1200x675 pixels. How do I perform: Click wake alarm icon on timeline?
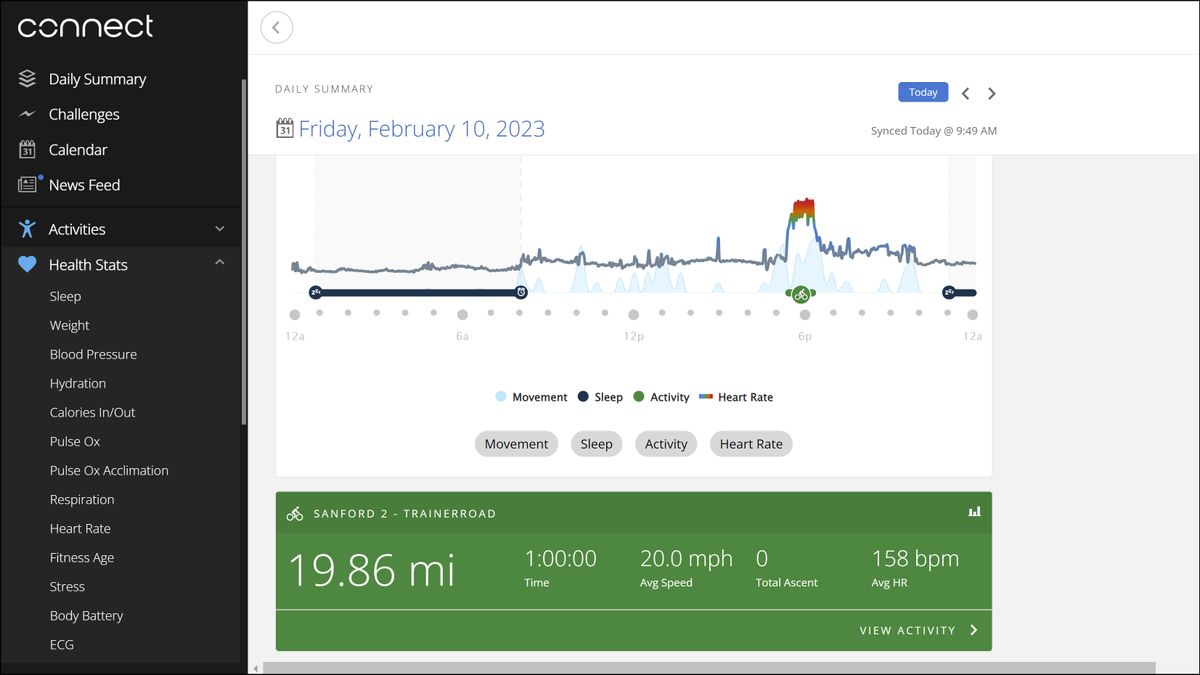click(x=521, y=292)
